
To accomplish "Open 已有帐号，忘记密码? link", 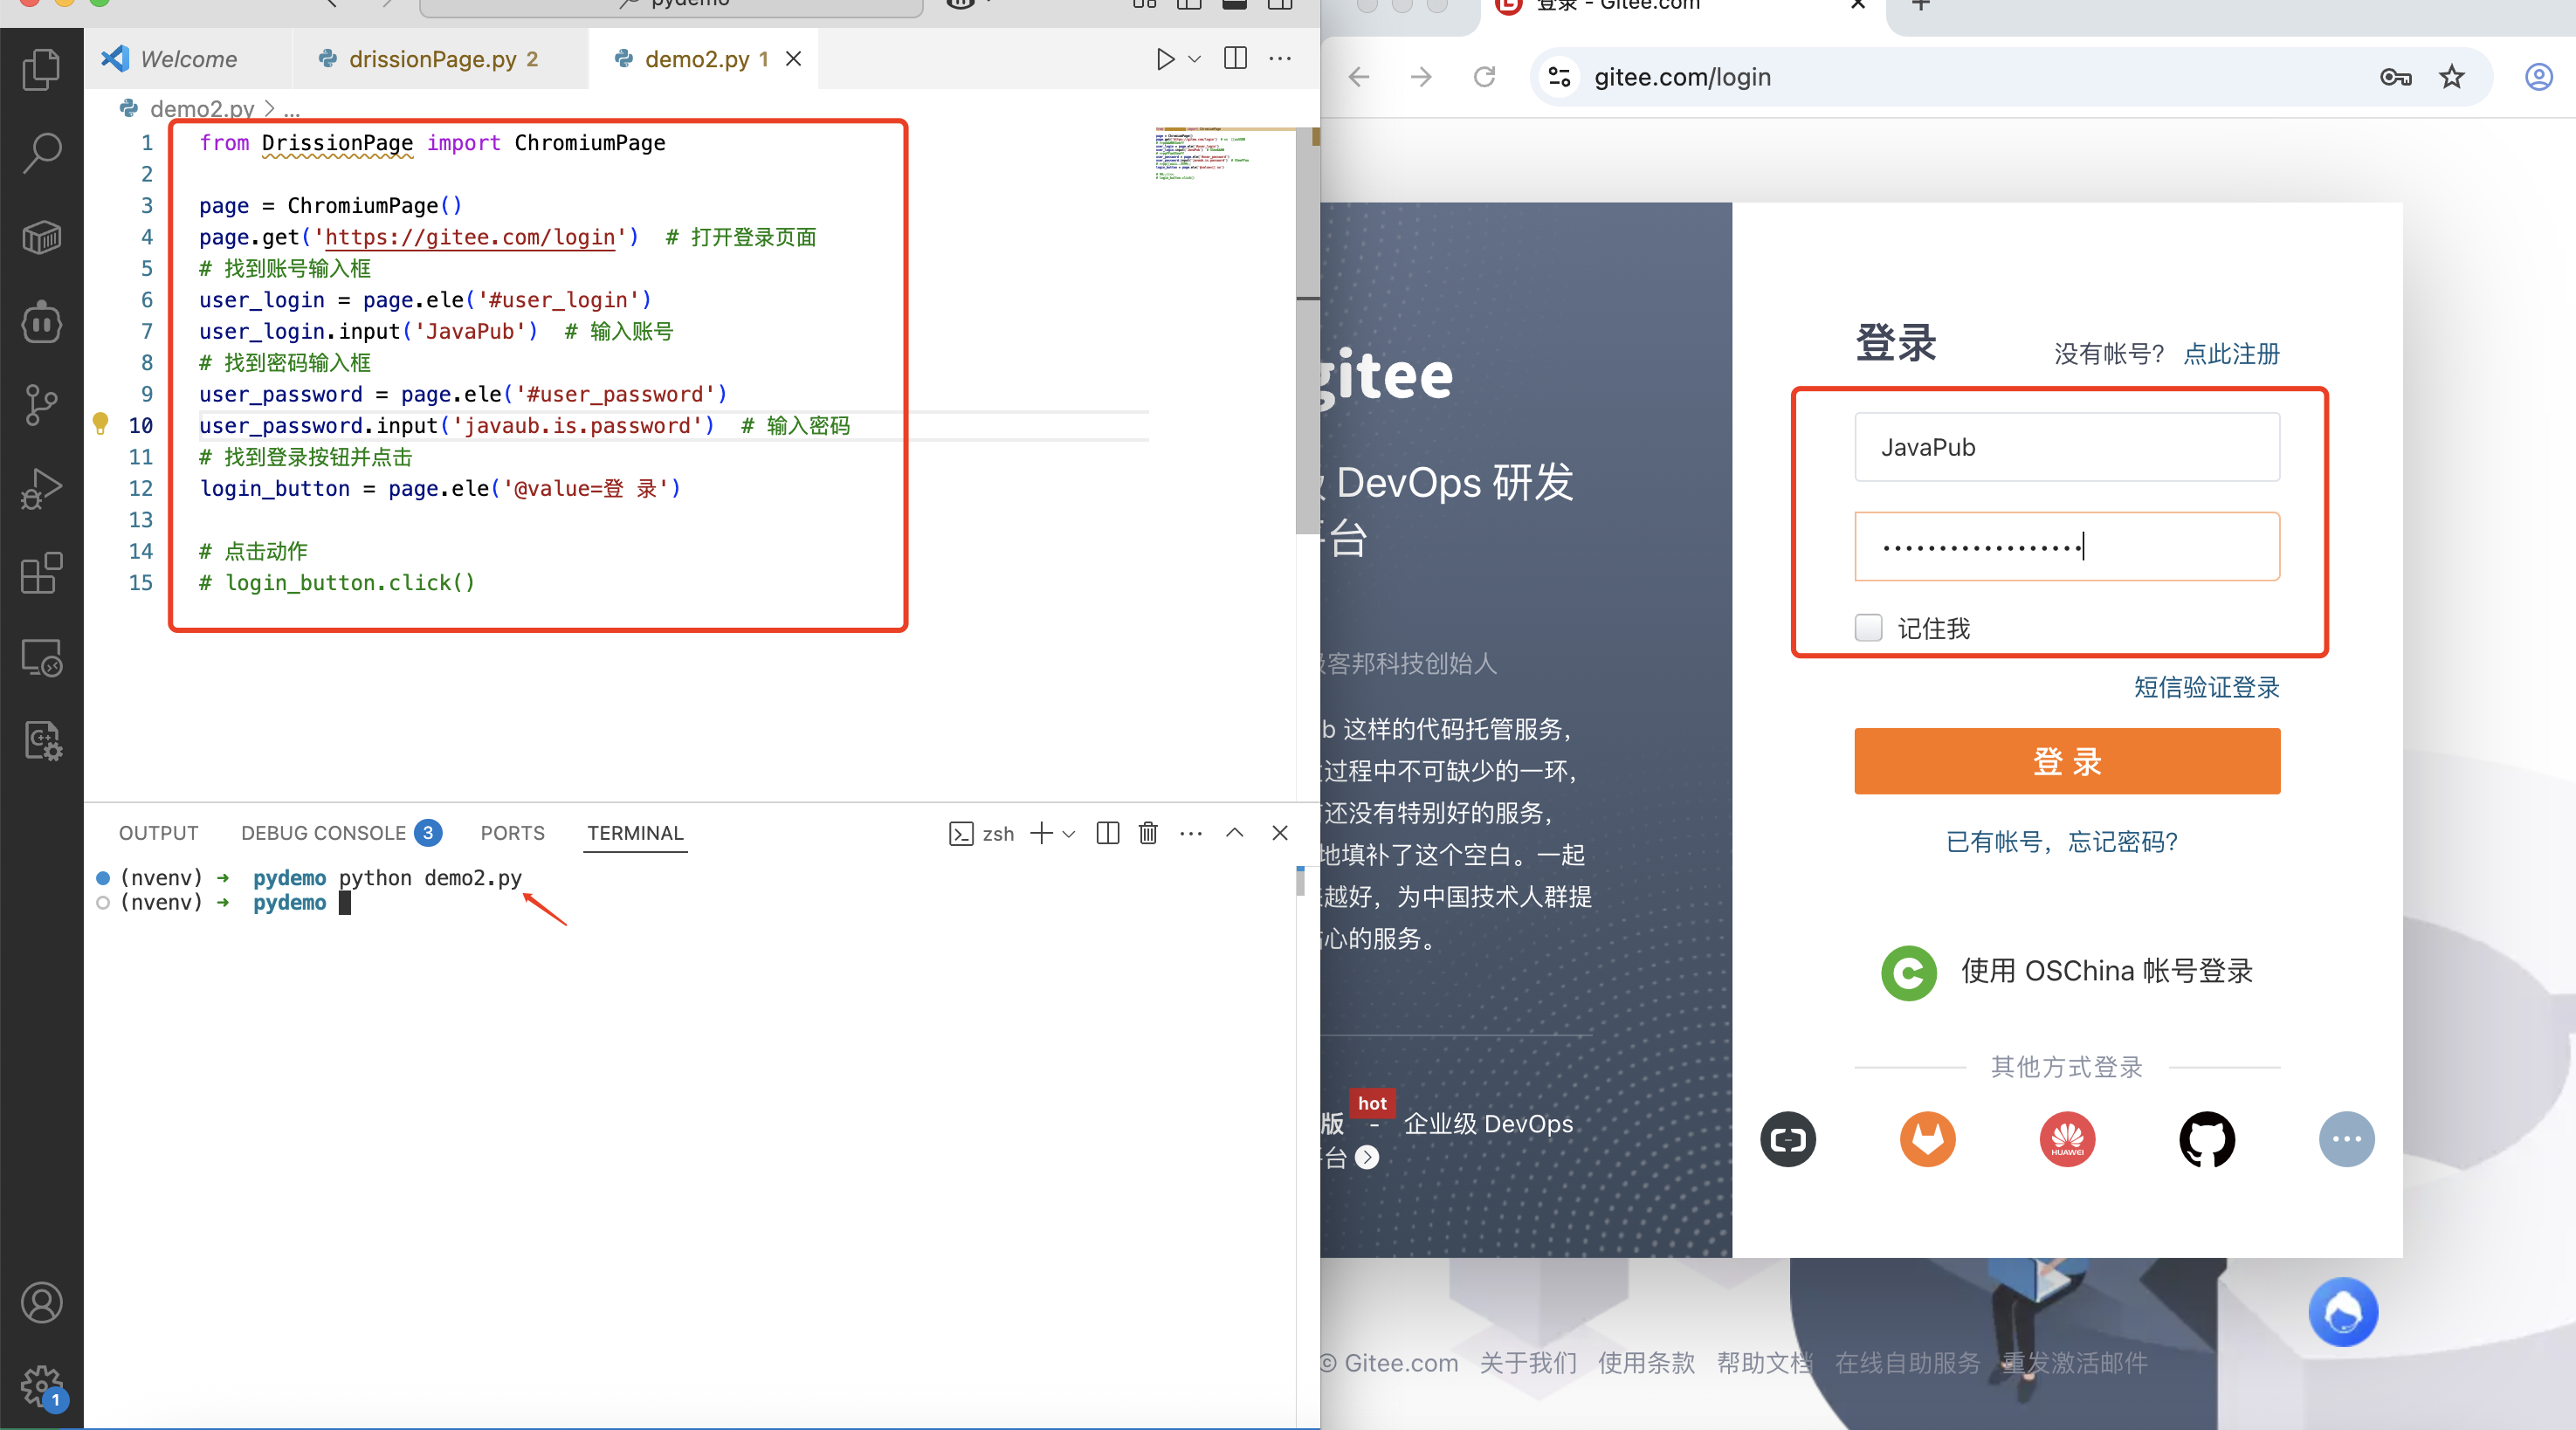I will 2062,842.
